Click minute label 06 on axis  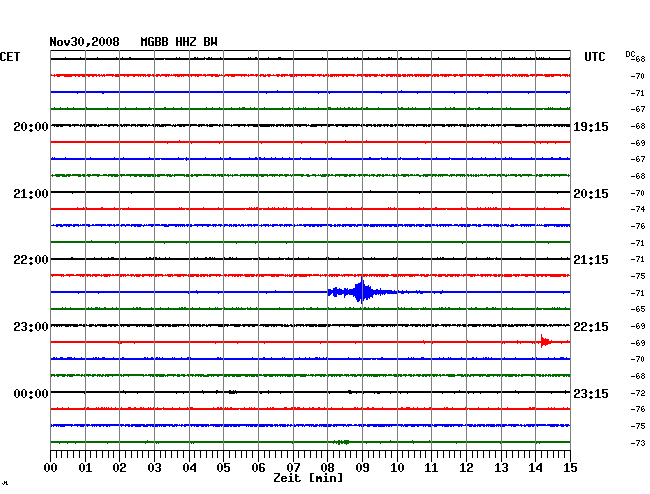[258, 467]
